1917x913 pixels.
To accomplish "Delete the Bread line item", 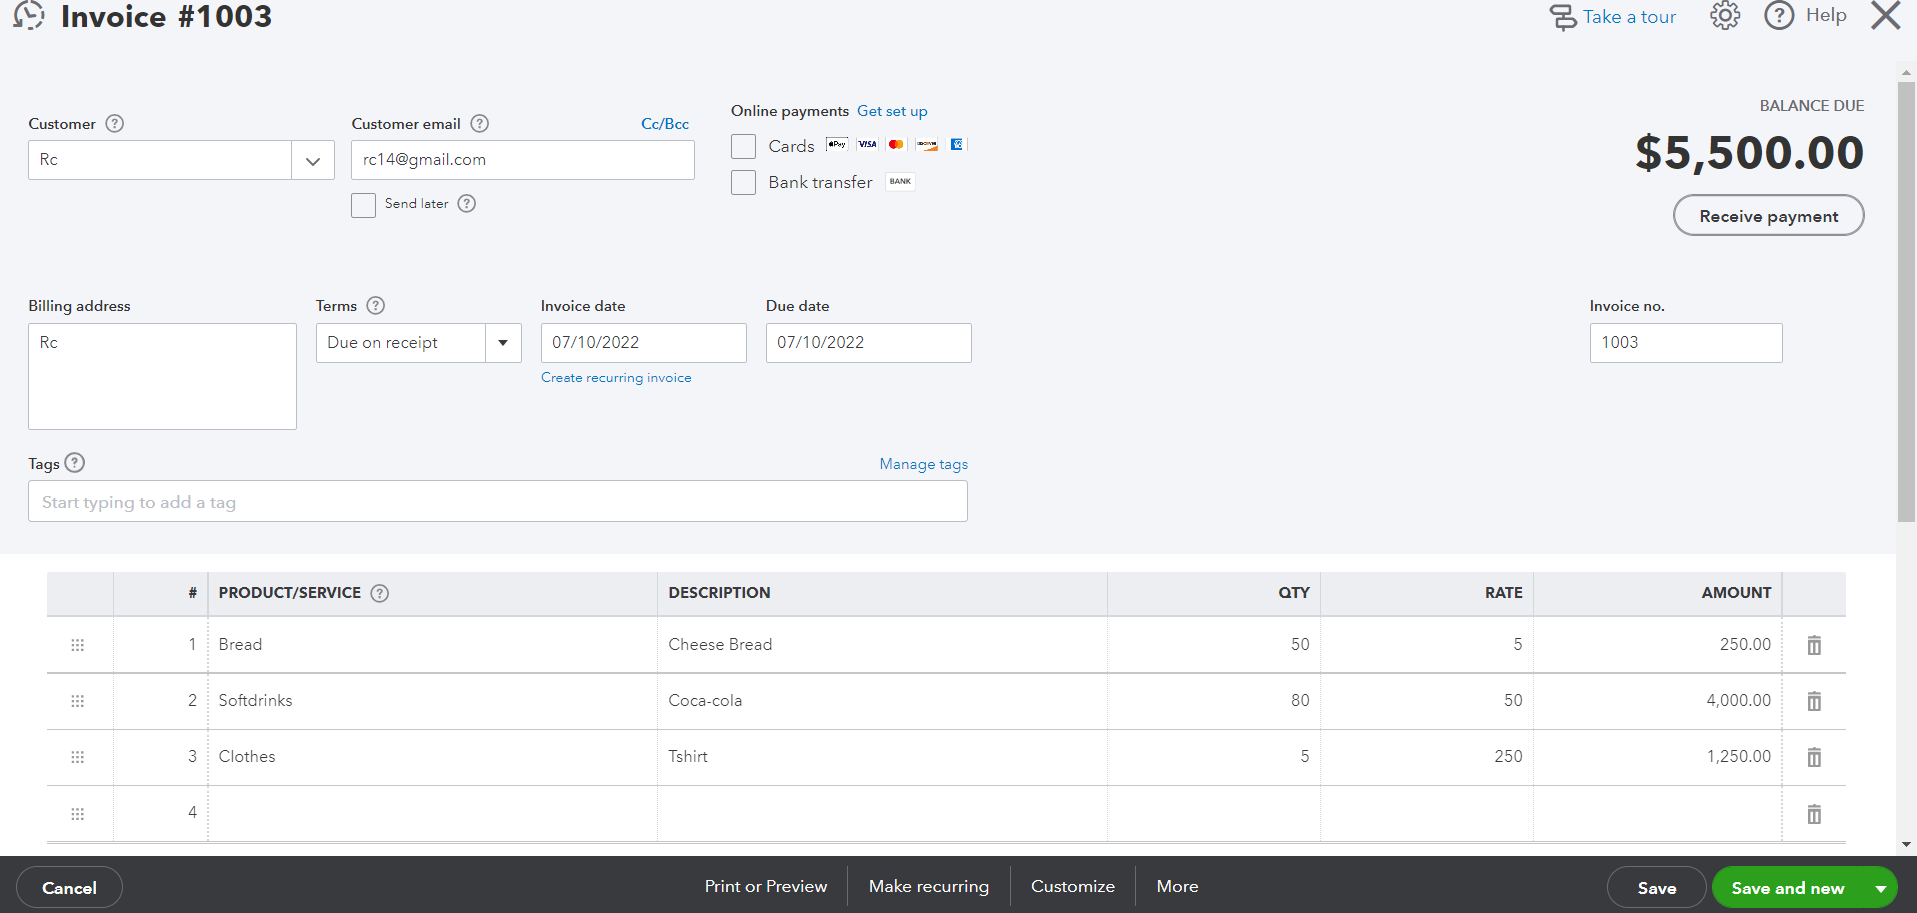I will (x=1814, y=645).
